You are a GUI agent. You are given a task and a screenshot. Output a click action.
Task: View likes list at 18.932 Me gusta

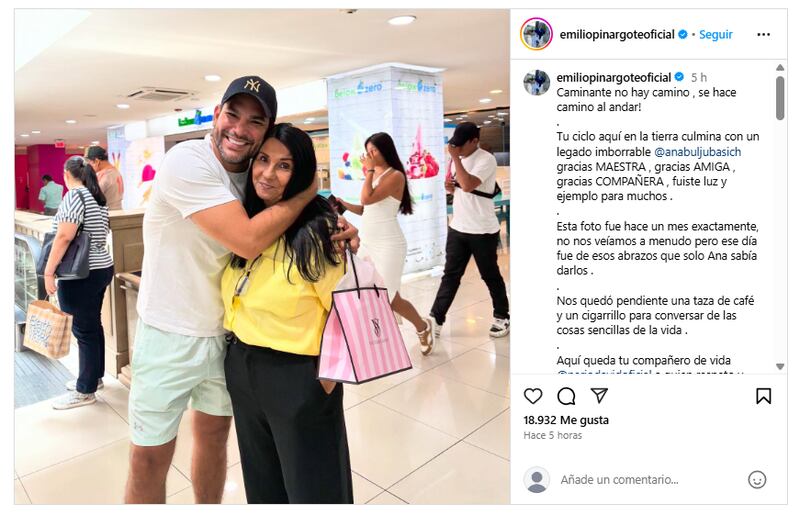[566, 420]
